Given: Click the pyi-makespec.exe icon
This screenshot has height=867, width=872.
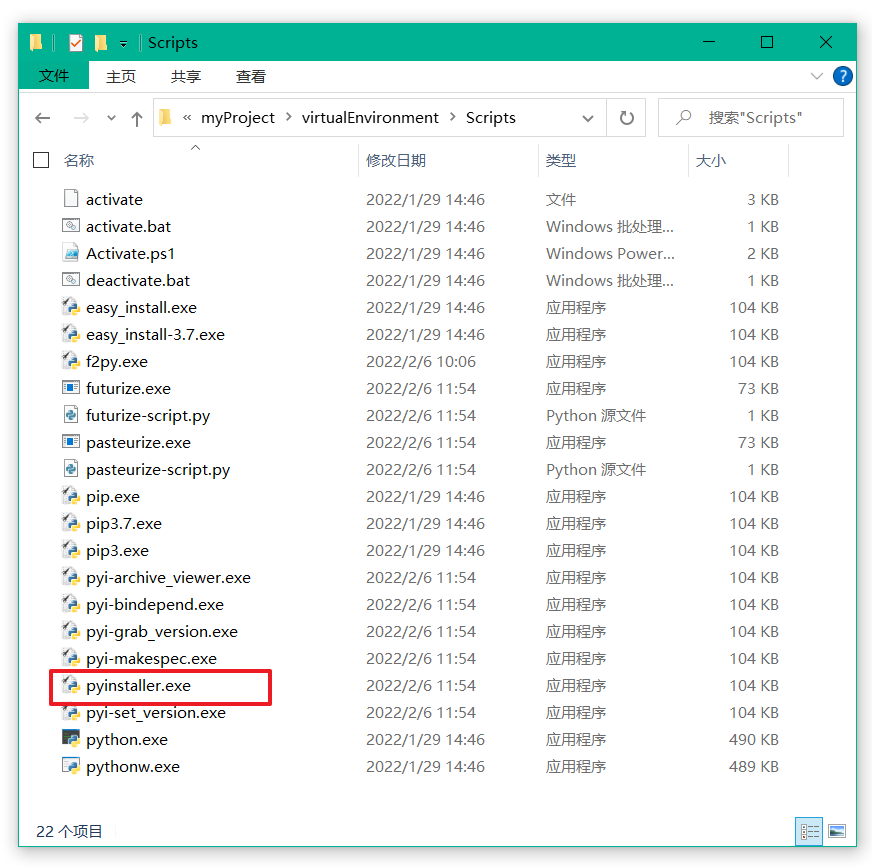Looking at the screenshot, I should click(71, 657).
